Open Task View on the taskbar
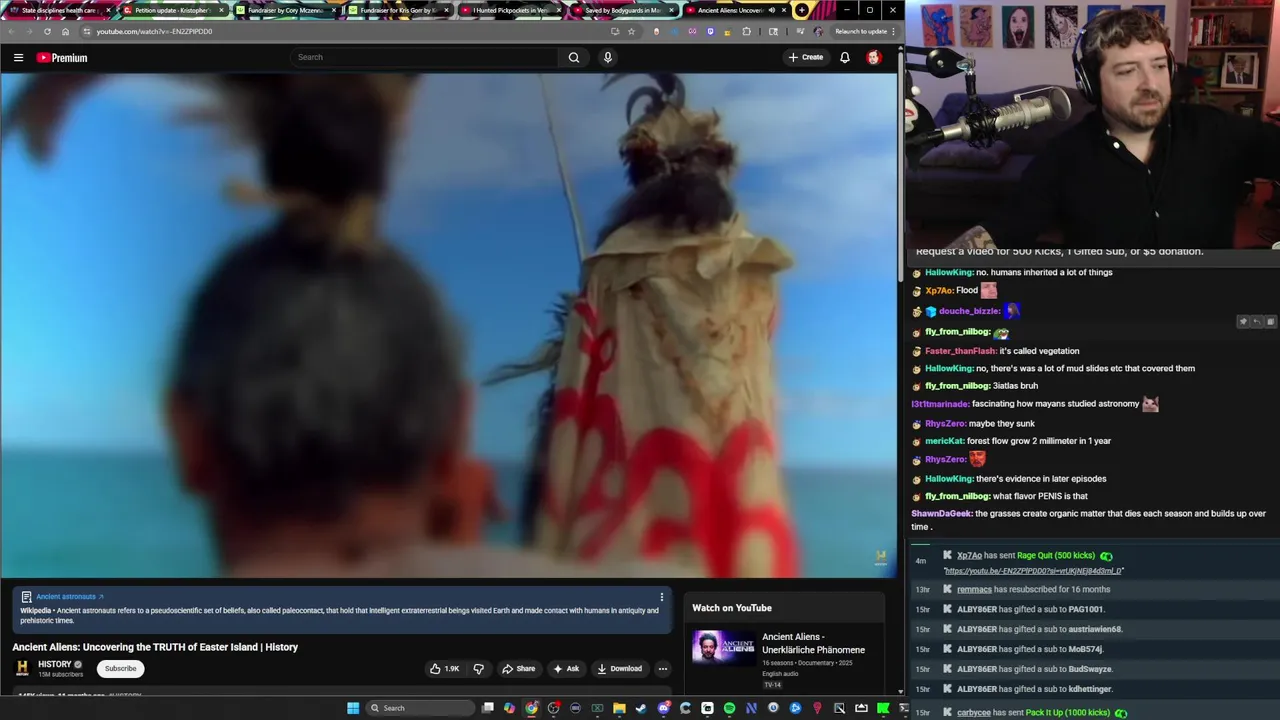Viewport: 1280px width, 720px height. pos(488,708)
